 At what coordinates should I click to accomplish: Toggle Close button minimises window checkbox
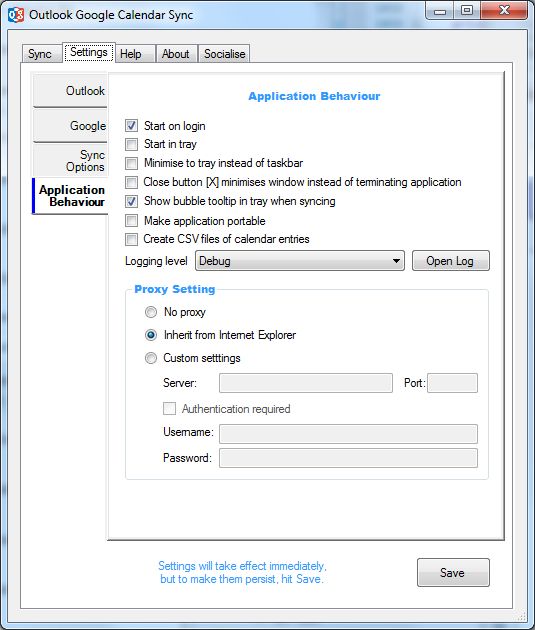click(x=131, y=182)
